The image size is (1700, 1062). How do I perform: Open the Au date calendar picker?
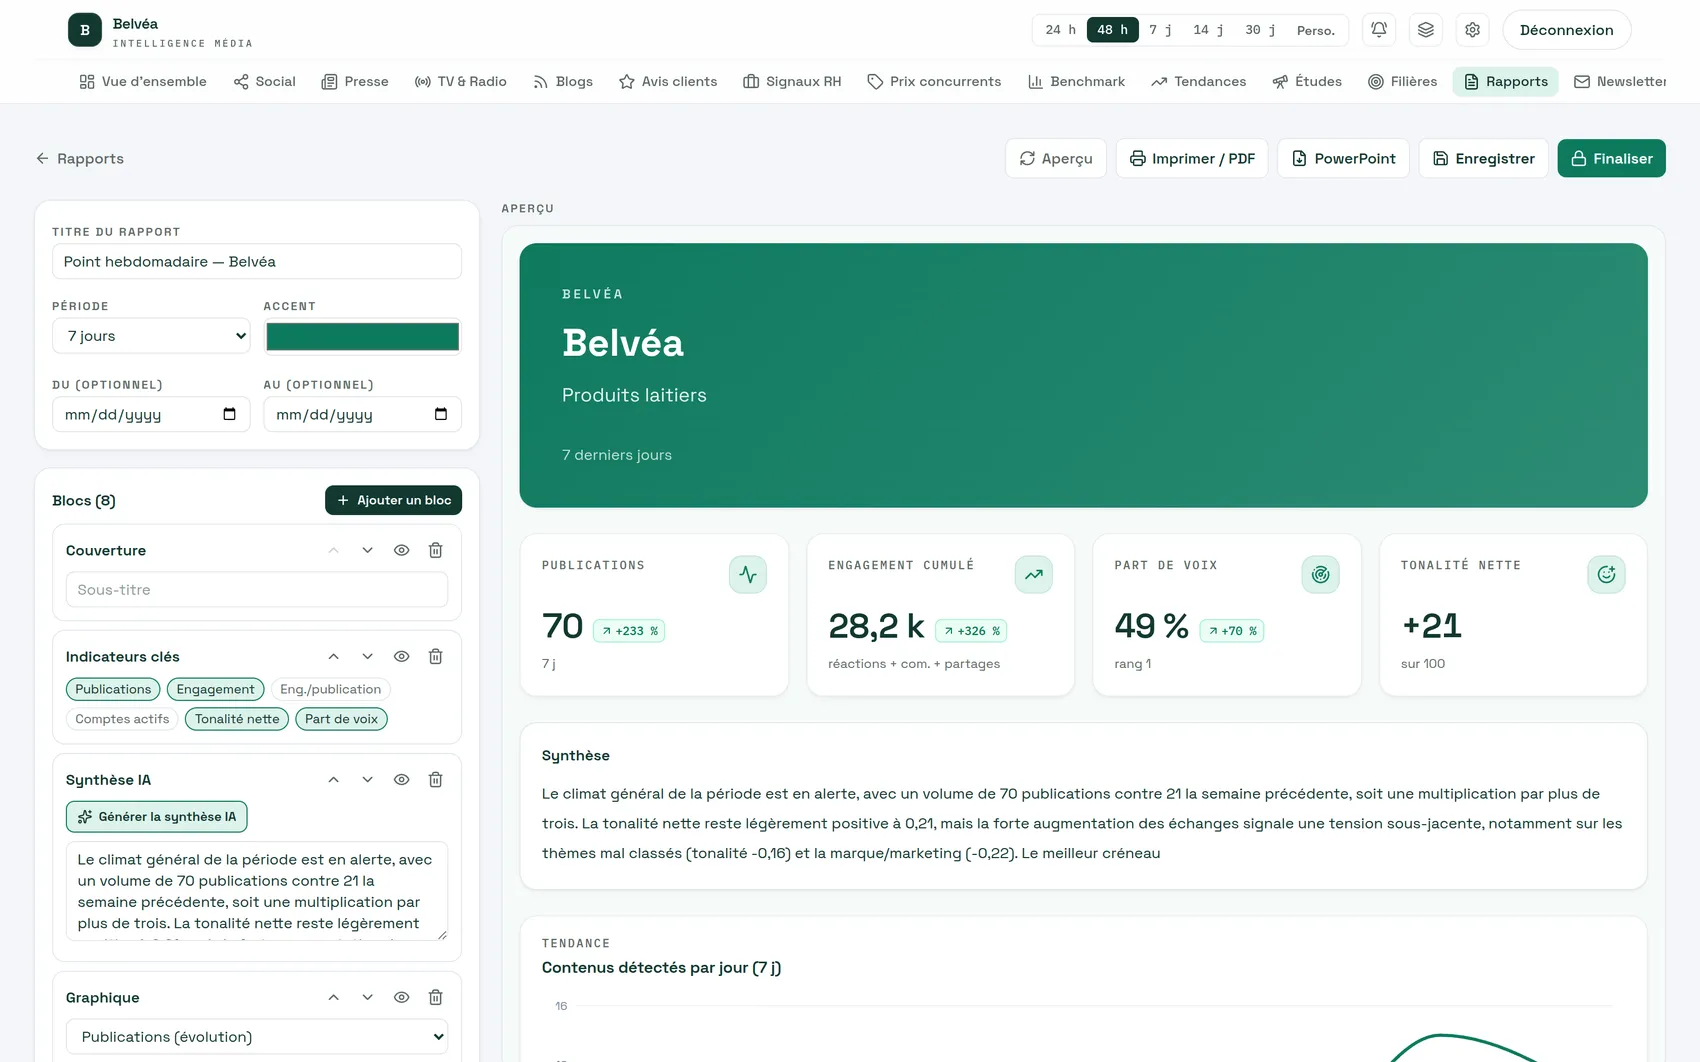441,414
